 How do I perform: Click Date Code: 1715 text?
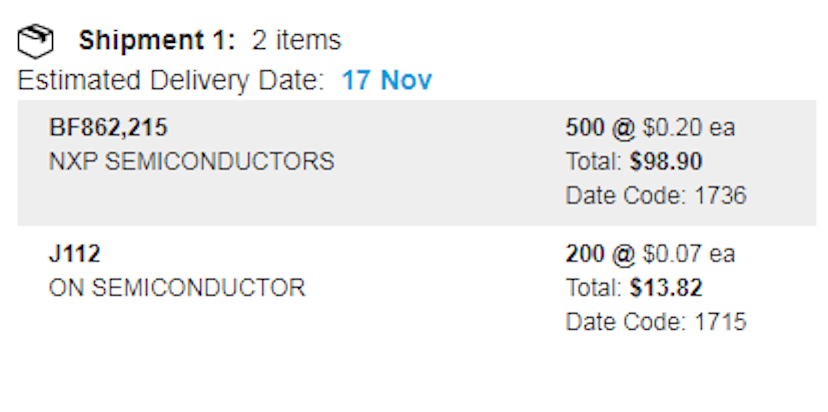pyautogui.click(x=656, y=322)
